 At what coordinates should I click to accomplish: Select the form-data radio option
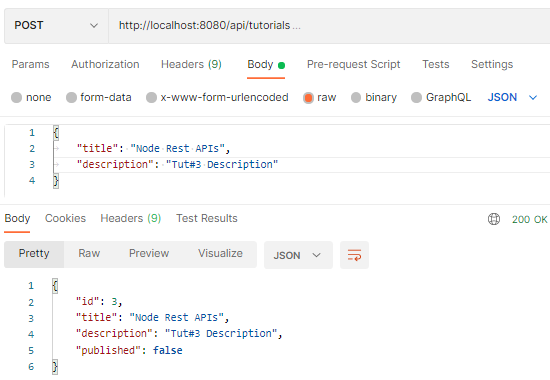[99, 97]
